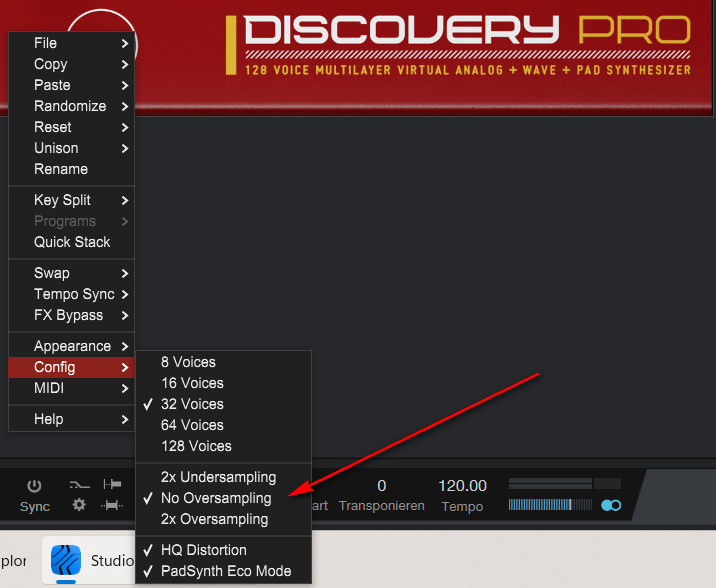Select 8 Voices polyphony option
Viewport: 716px width, 588px height.
coord(224,362)
